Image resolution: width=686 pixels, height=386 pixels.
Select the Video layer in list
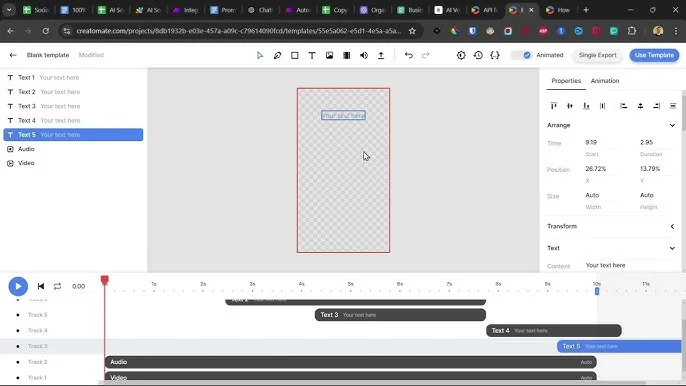tap(73, 163)
